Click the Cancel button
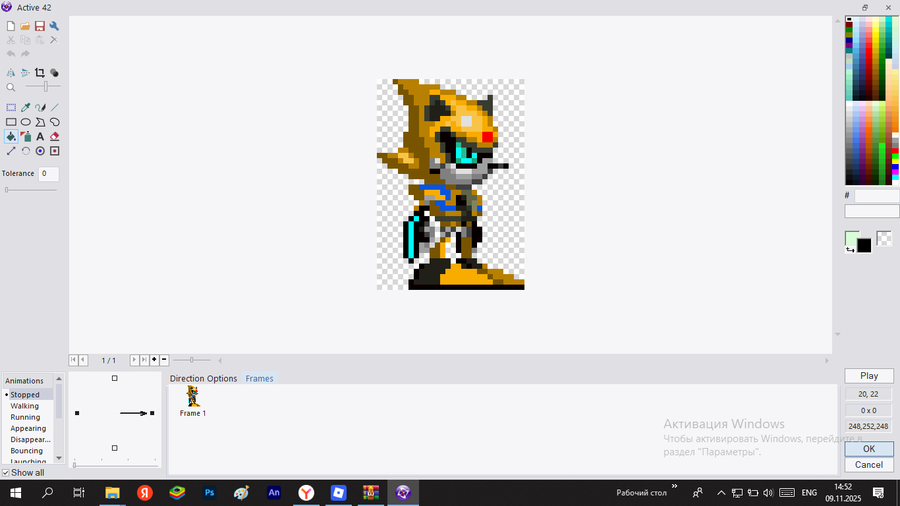900x506 pixels. click(869, 465)
